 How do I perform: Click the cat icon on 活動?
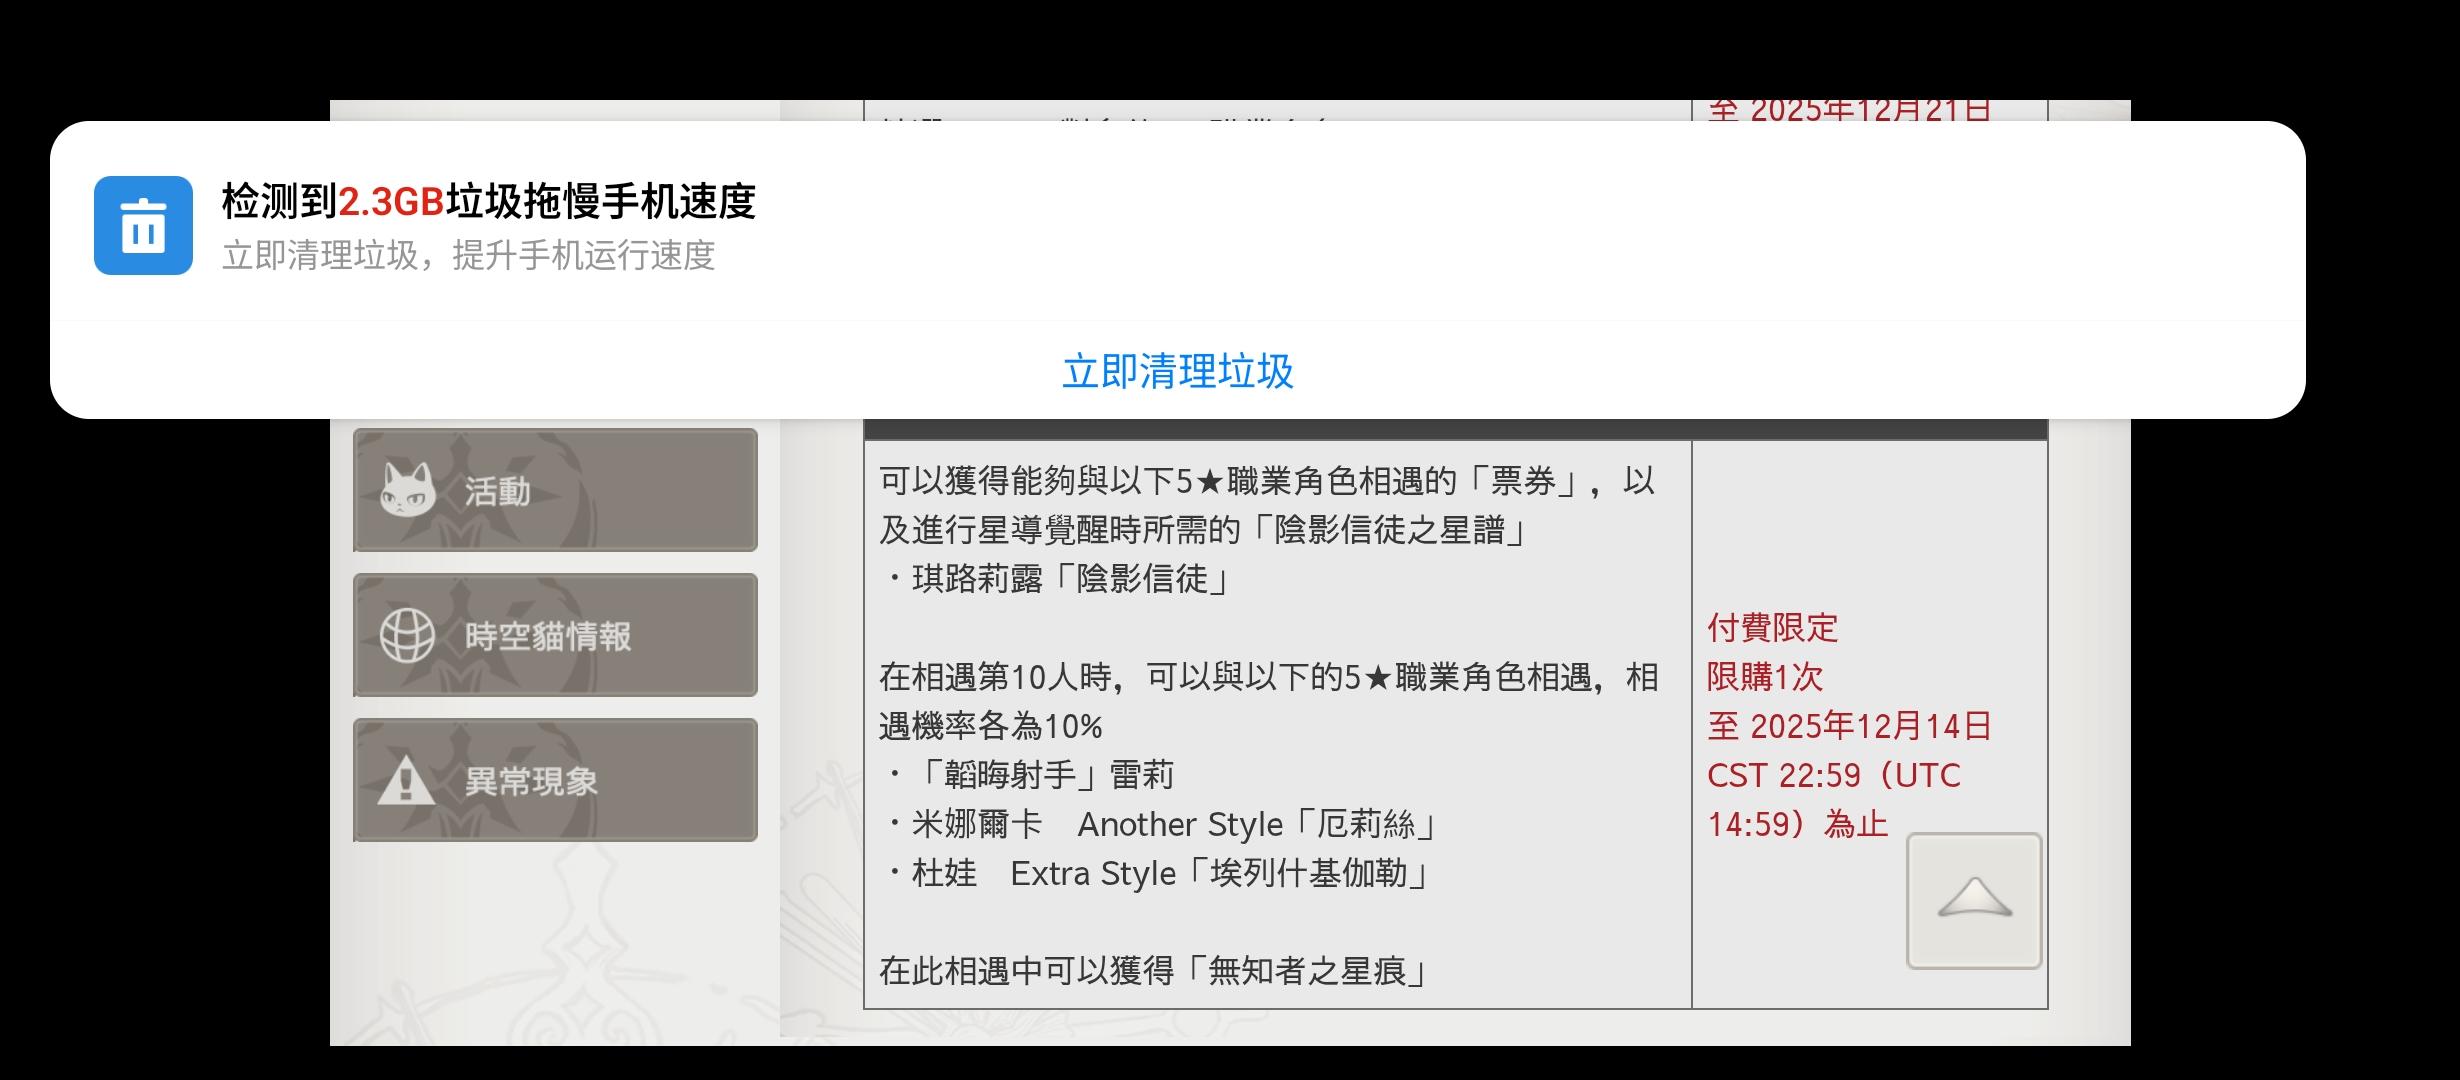(406, 490)
